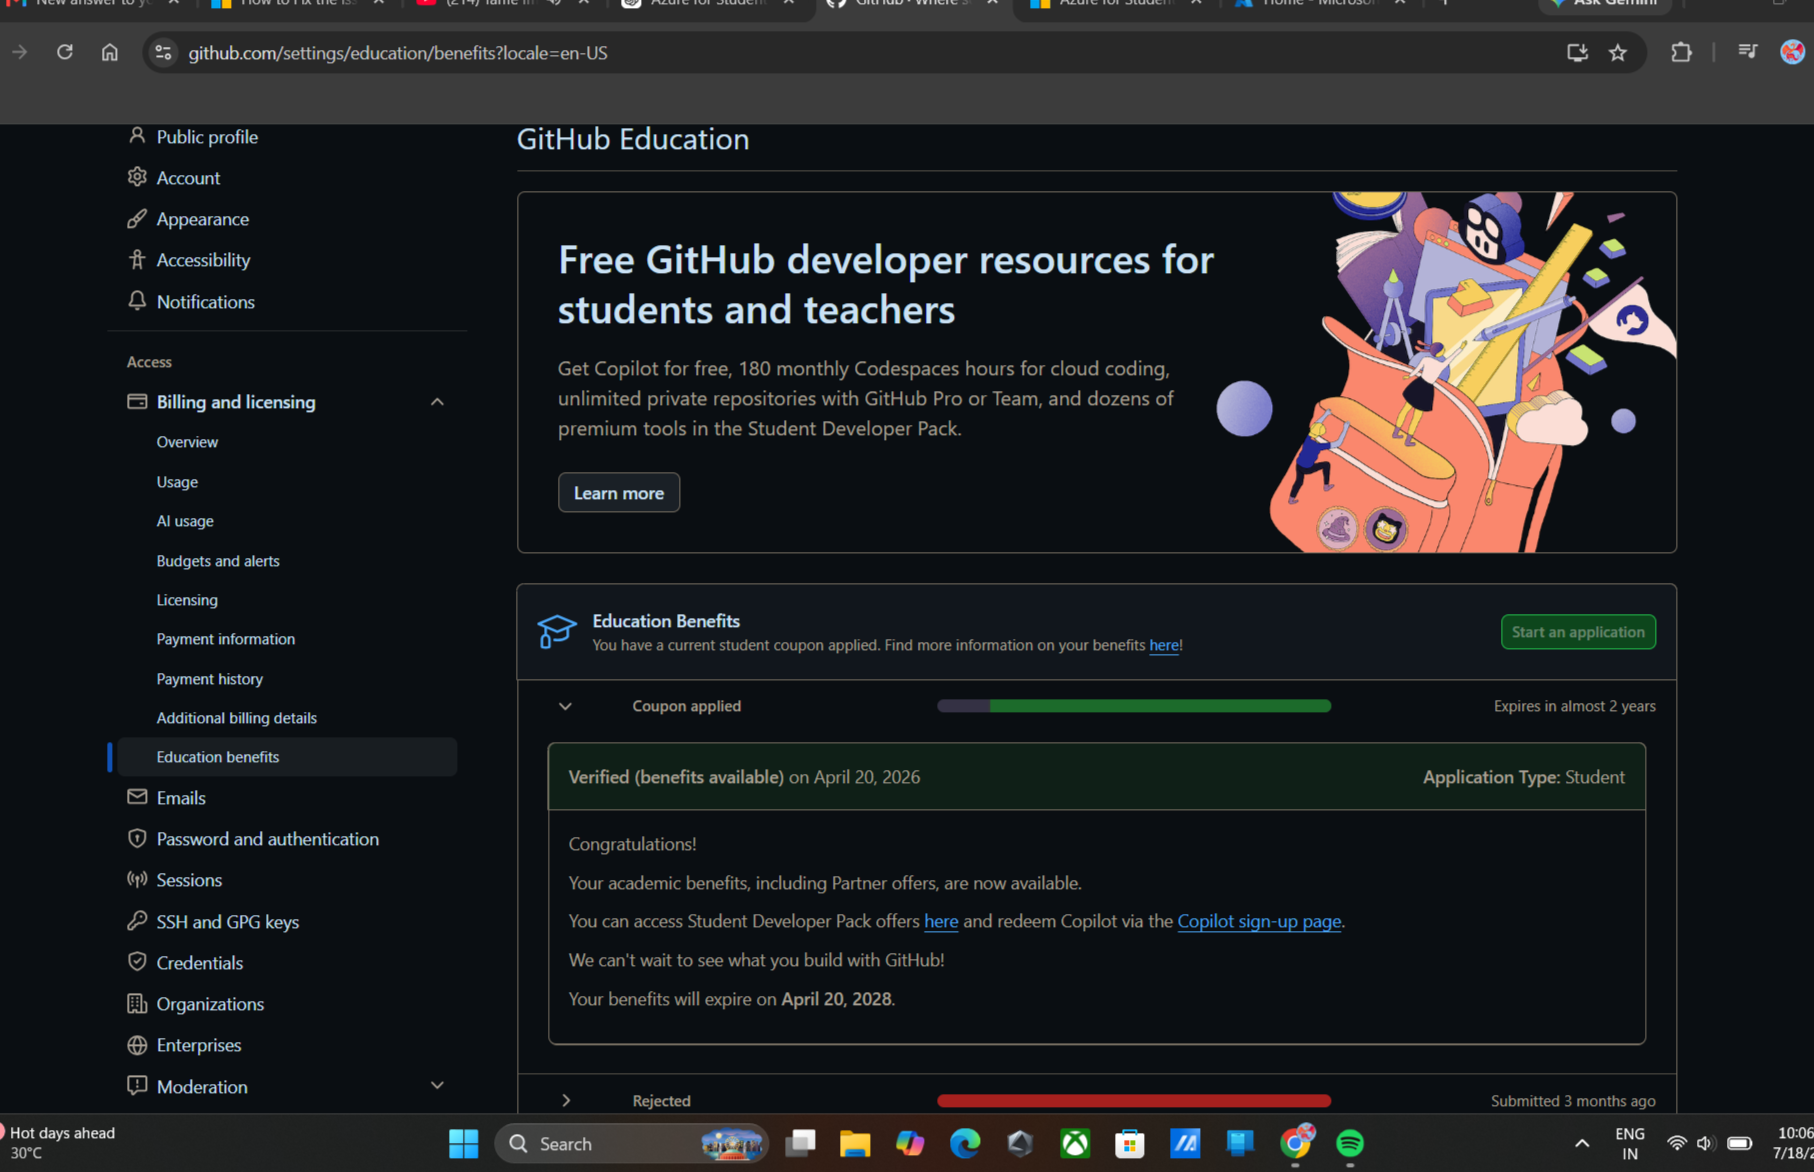This screenshot has width=1814, height=1172.
Task: Click the address bar URL
Action: [x=398, y=53]
